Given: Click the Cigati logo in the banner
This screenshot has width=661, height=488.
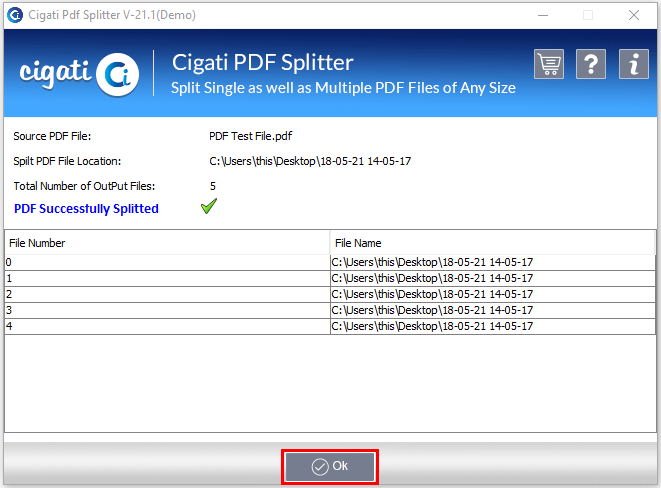Looking at the screenshot, I should coord(79,74).
